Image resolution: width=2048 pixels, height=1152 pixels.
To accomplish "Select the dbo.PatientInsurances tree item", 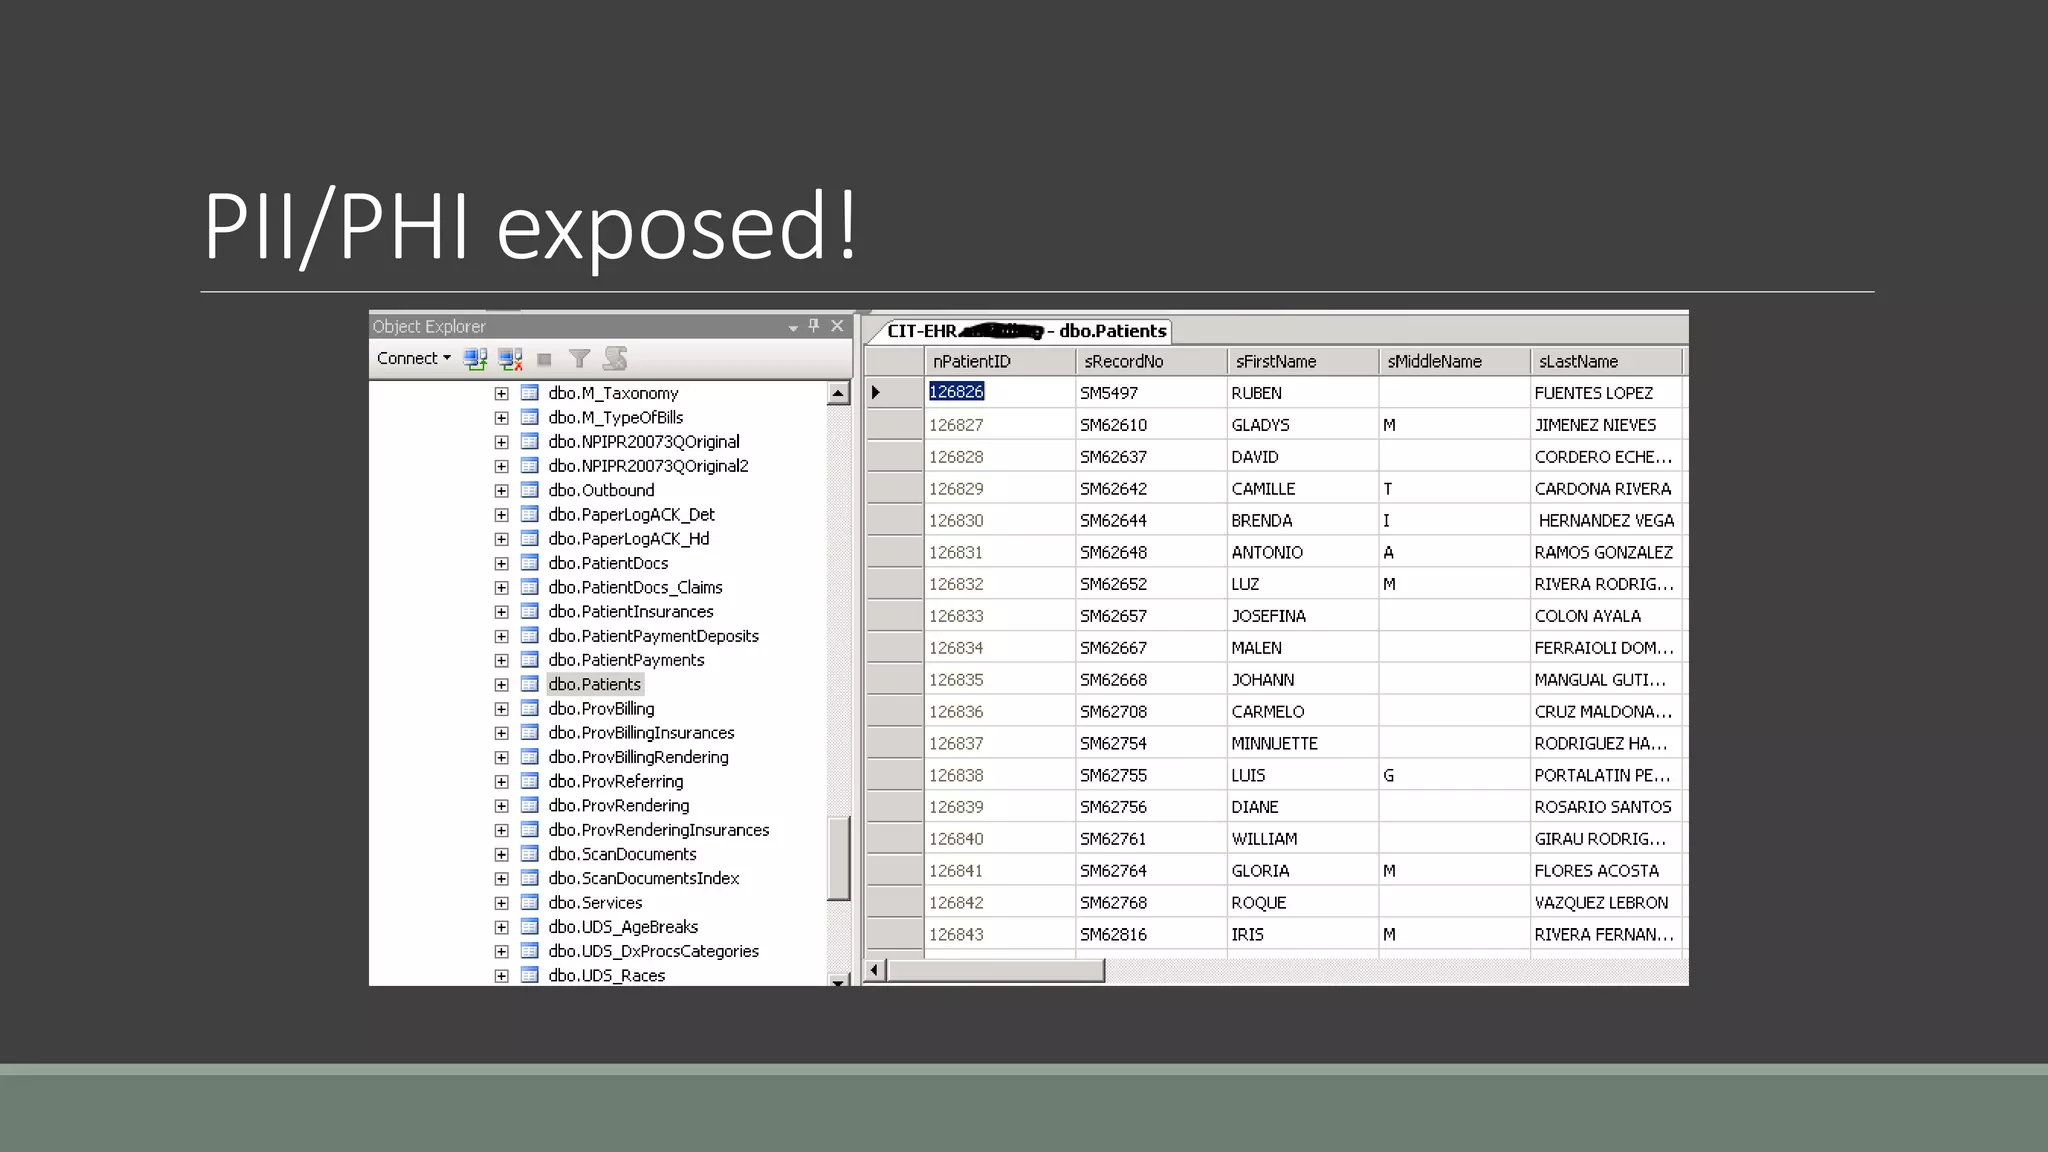I will click(x=630, y=612).
